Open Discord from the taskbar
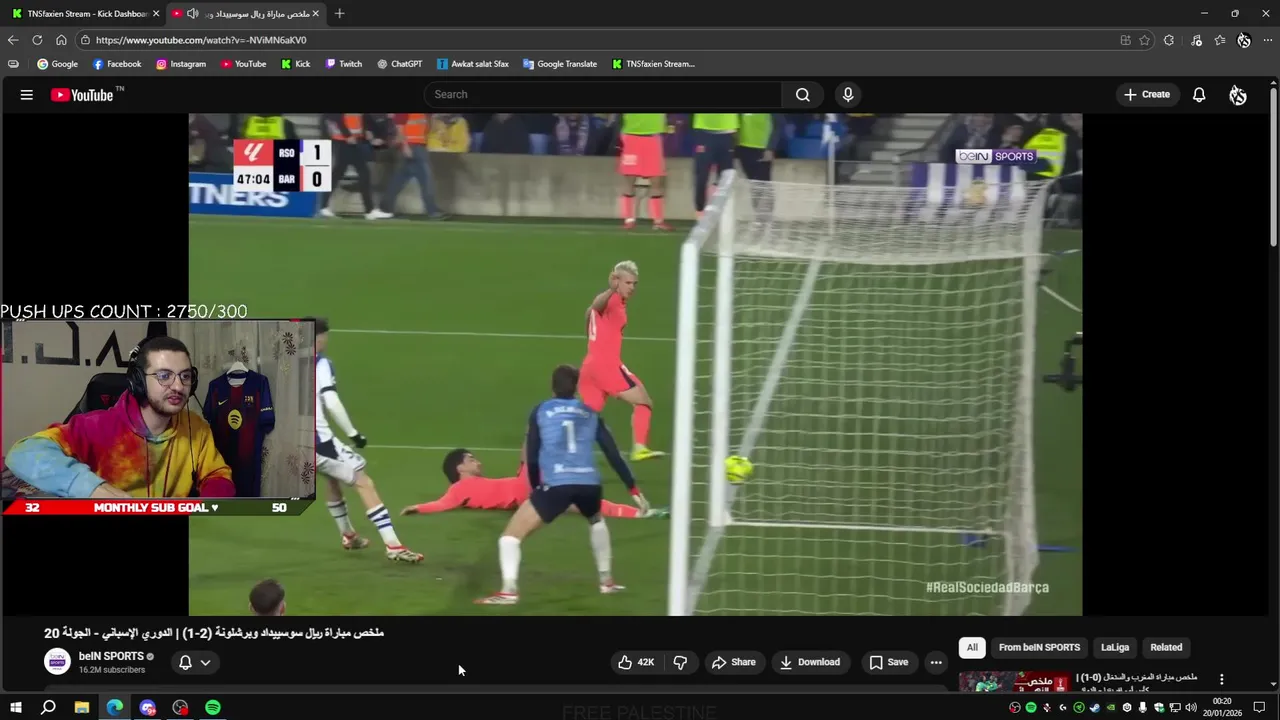The image size is (1280, 720). tap(148, 707)
